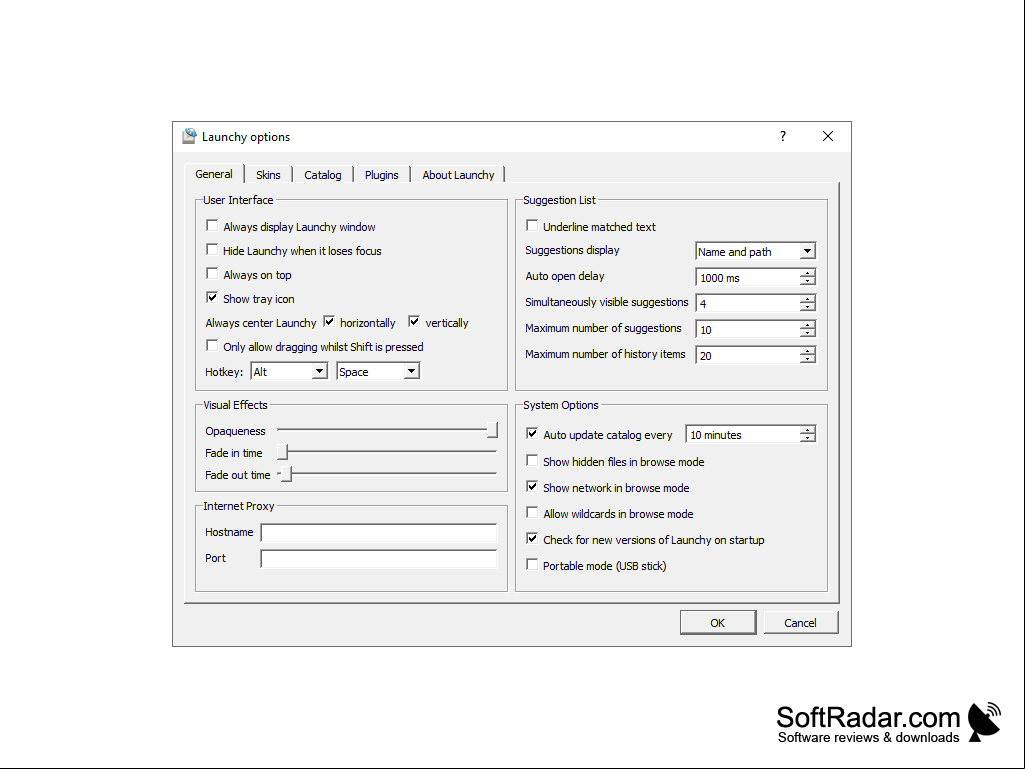Switch to the Plugins tab
1025x769 pixels.
tap(381, 175)
